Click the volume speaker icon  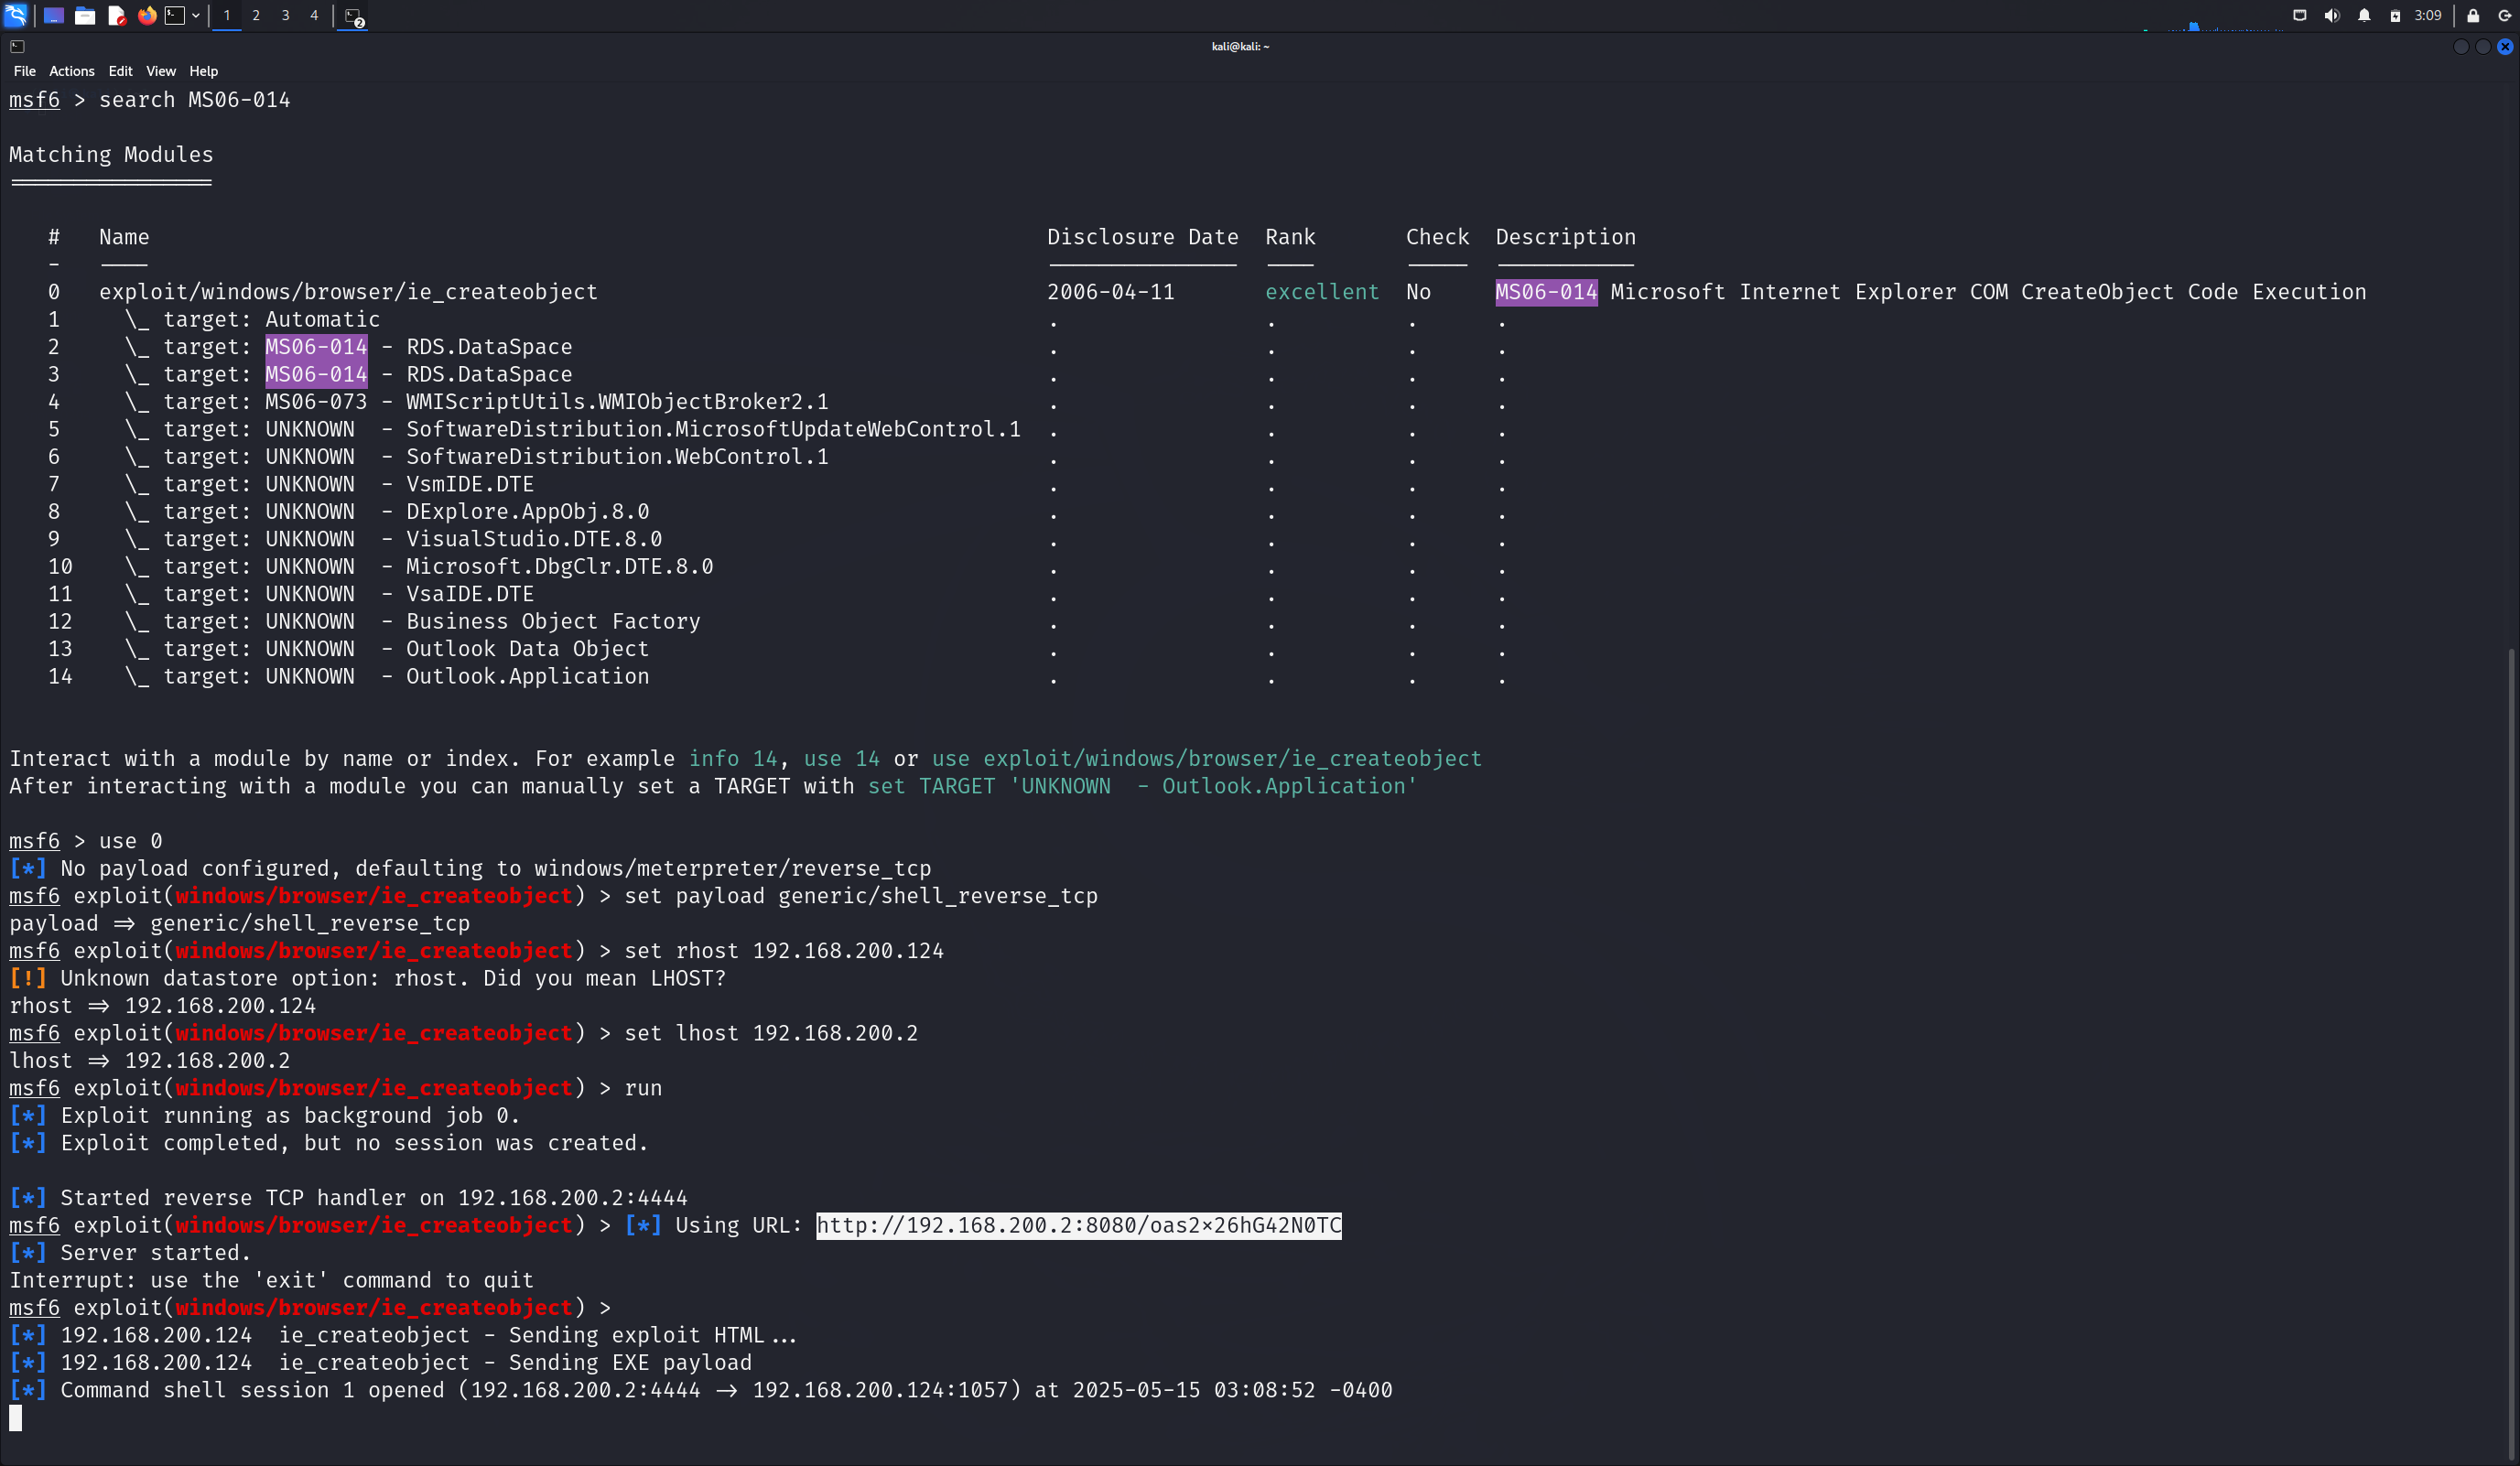point(2331,15)
